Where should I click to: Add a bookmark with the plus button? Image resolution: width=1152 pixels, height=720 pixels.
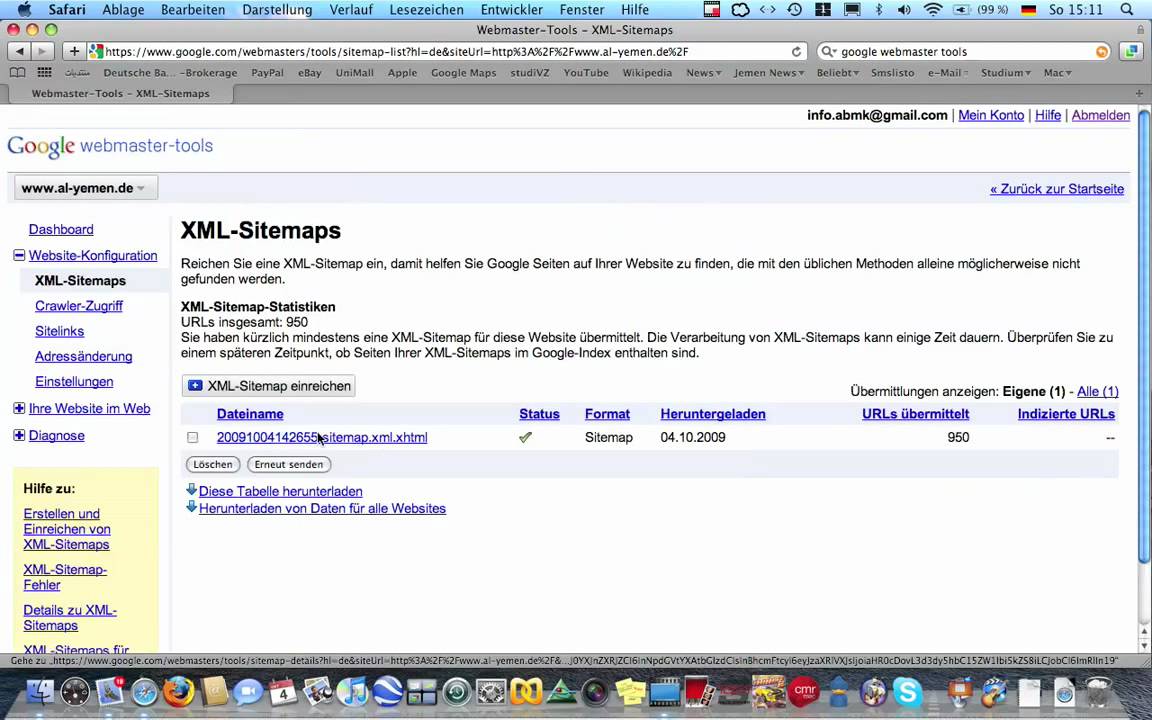pyautogui.click(x=73, y=51)
